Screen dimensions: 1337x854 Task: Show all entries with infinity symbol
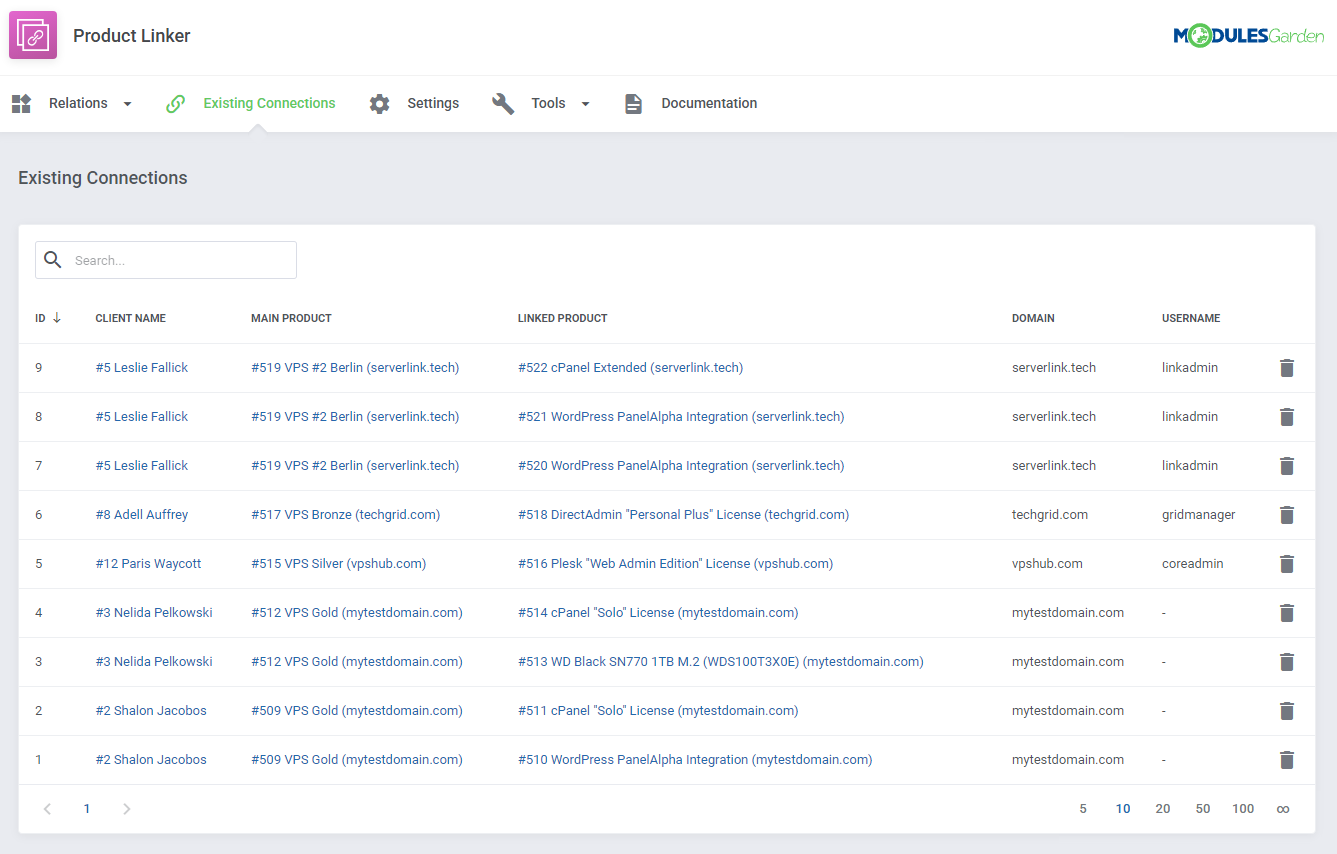click(x=1283, y=809)
